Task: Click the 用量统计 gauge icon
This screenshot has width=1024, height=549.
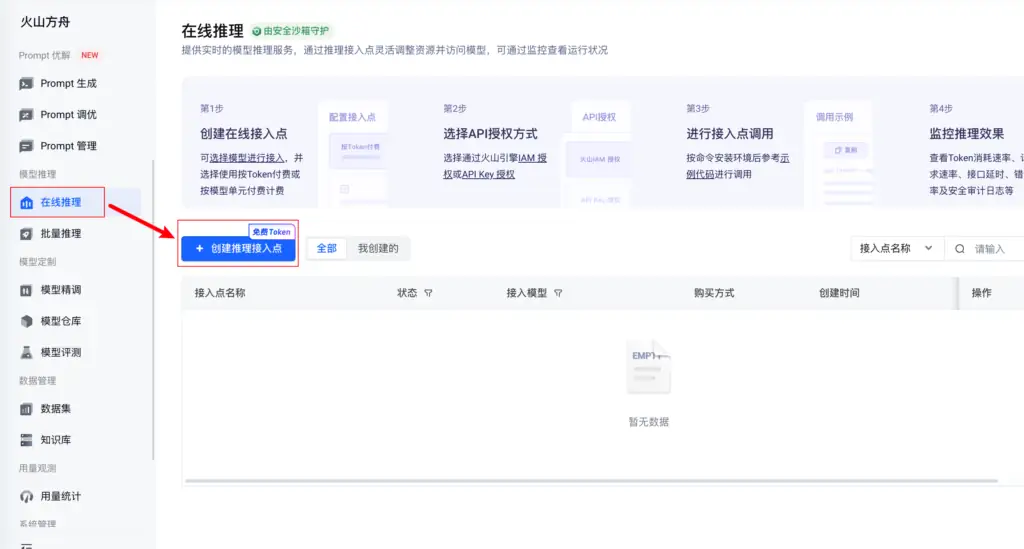Action: (26, 496)
